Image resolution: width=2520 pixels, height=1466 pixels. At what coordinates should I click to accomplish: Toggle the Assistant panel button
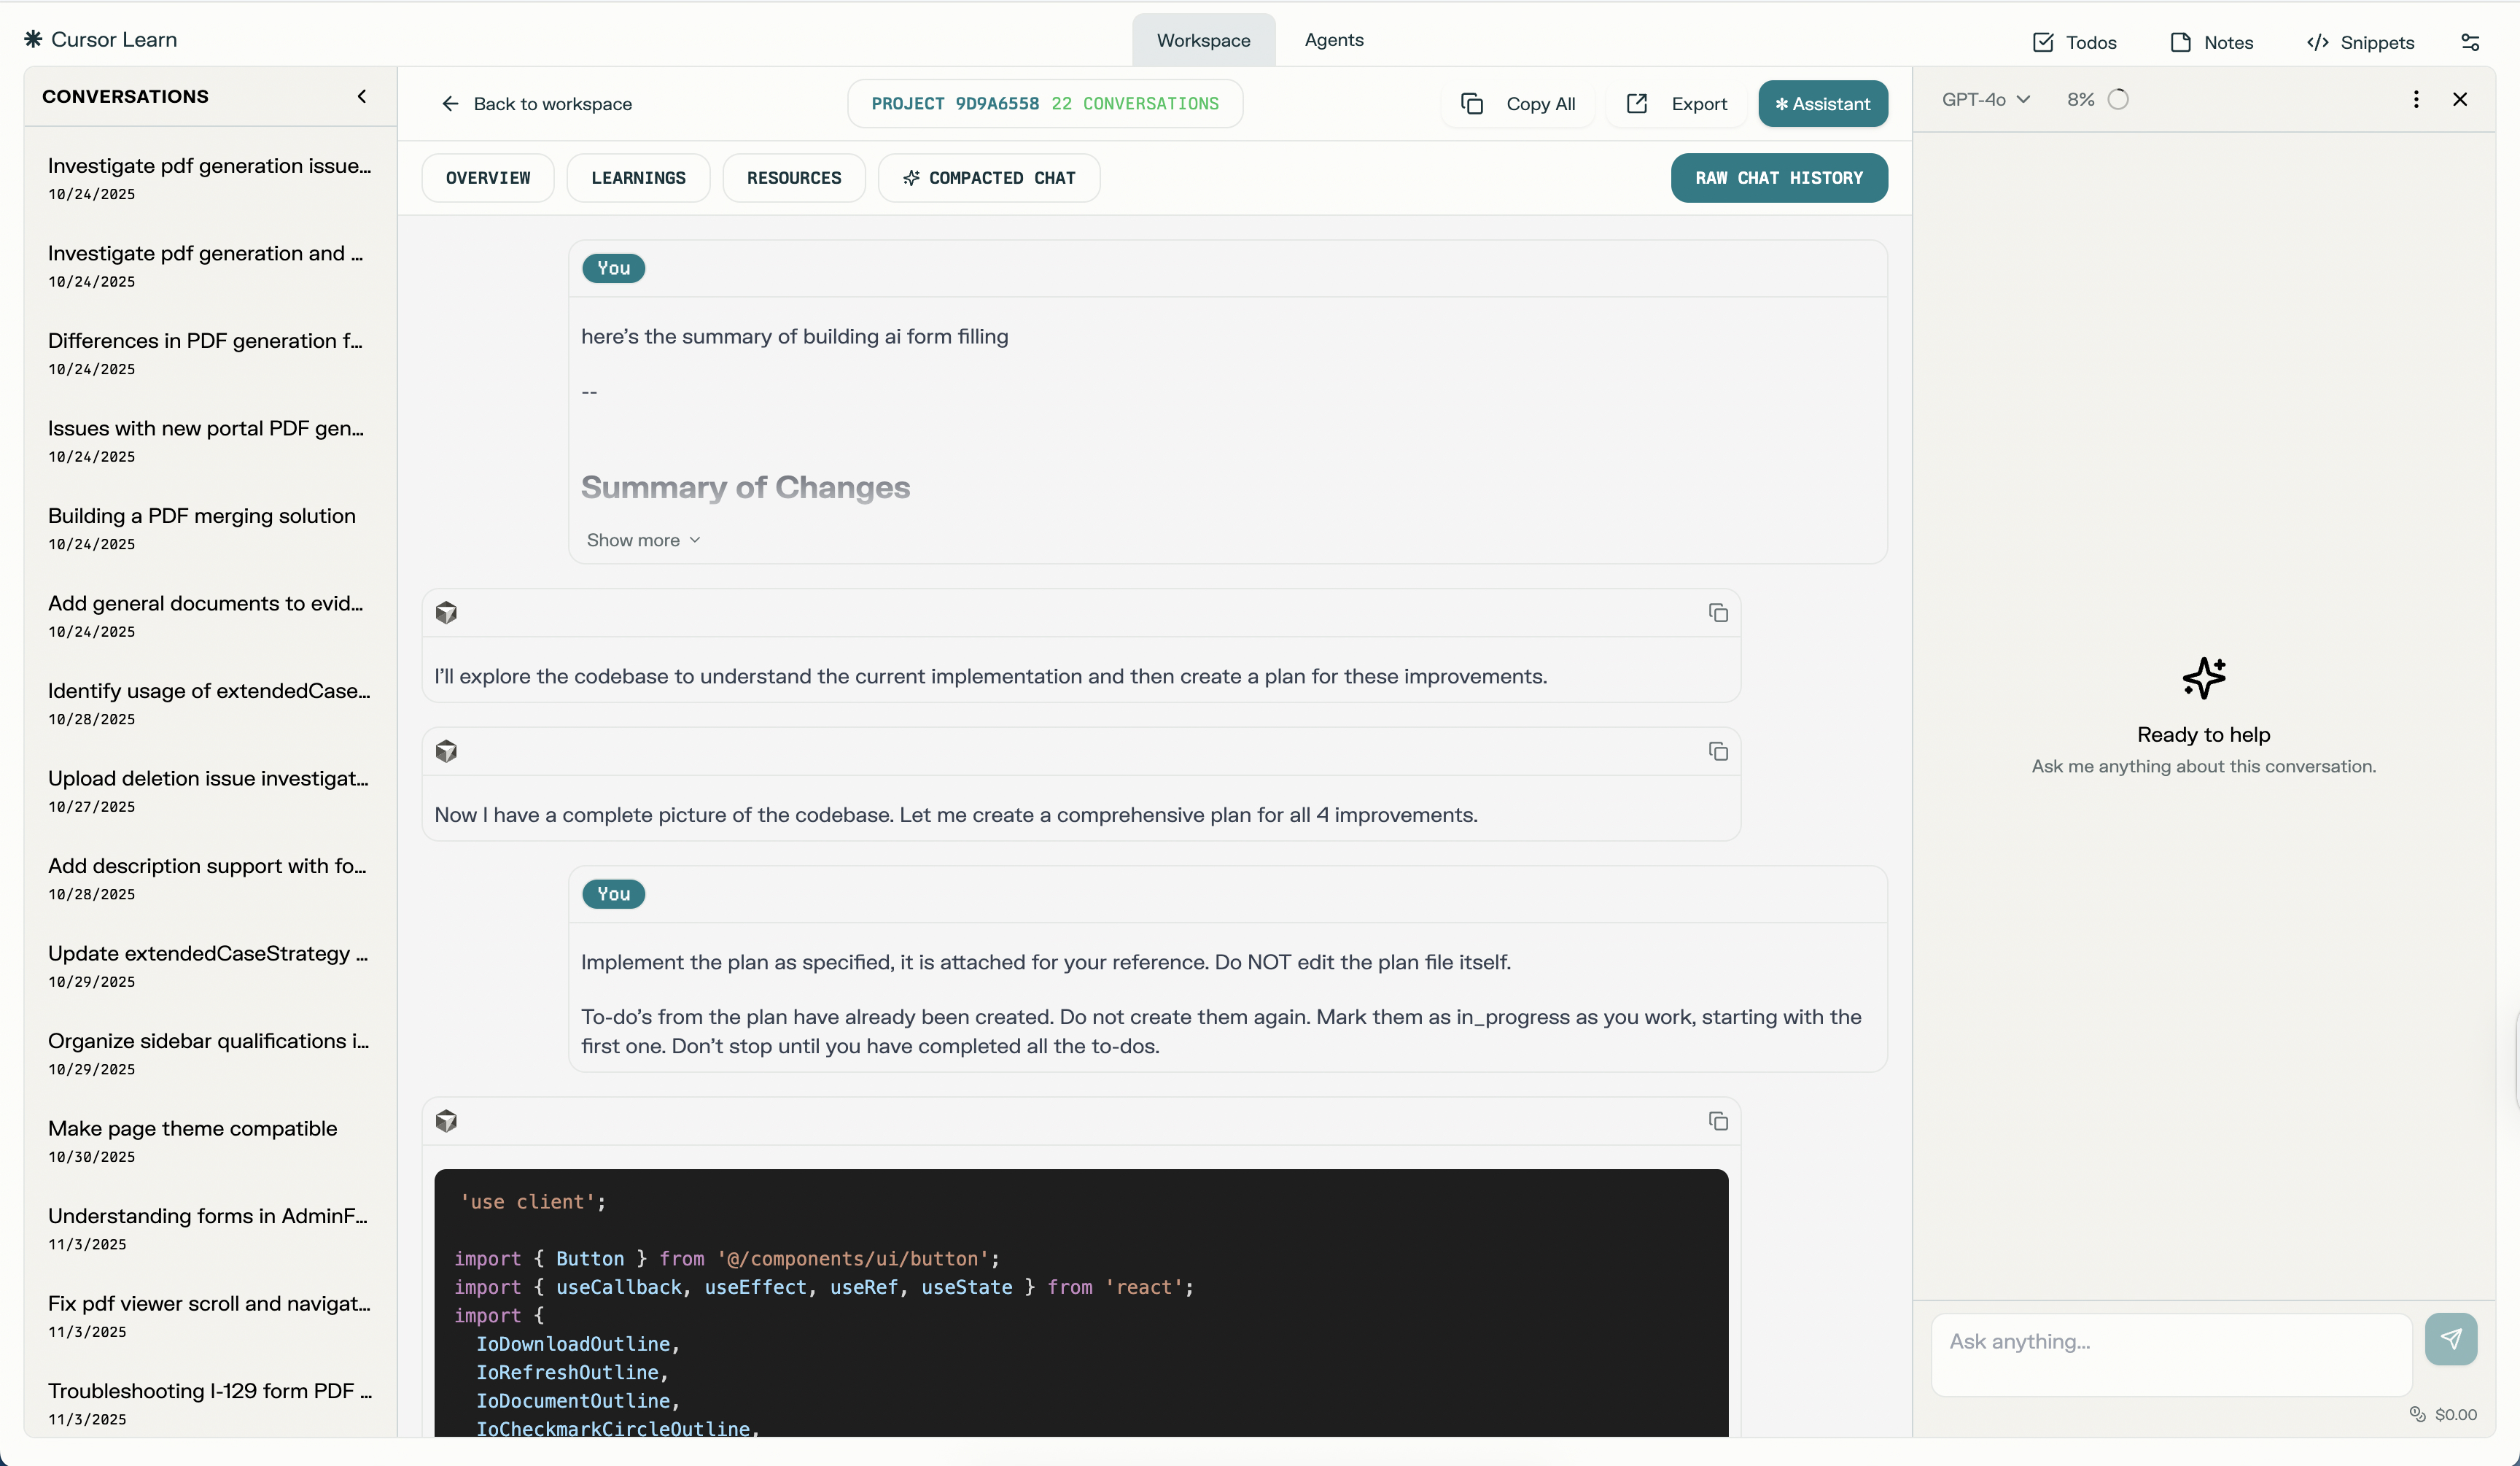(1822, 104)
